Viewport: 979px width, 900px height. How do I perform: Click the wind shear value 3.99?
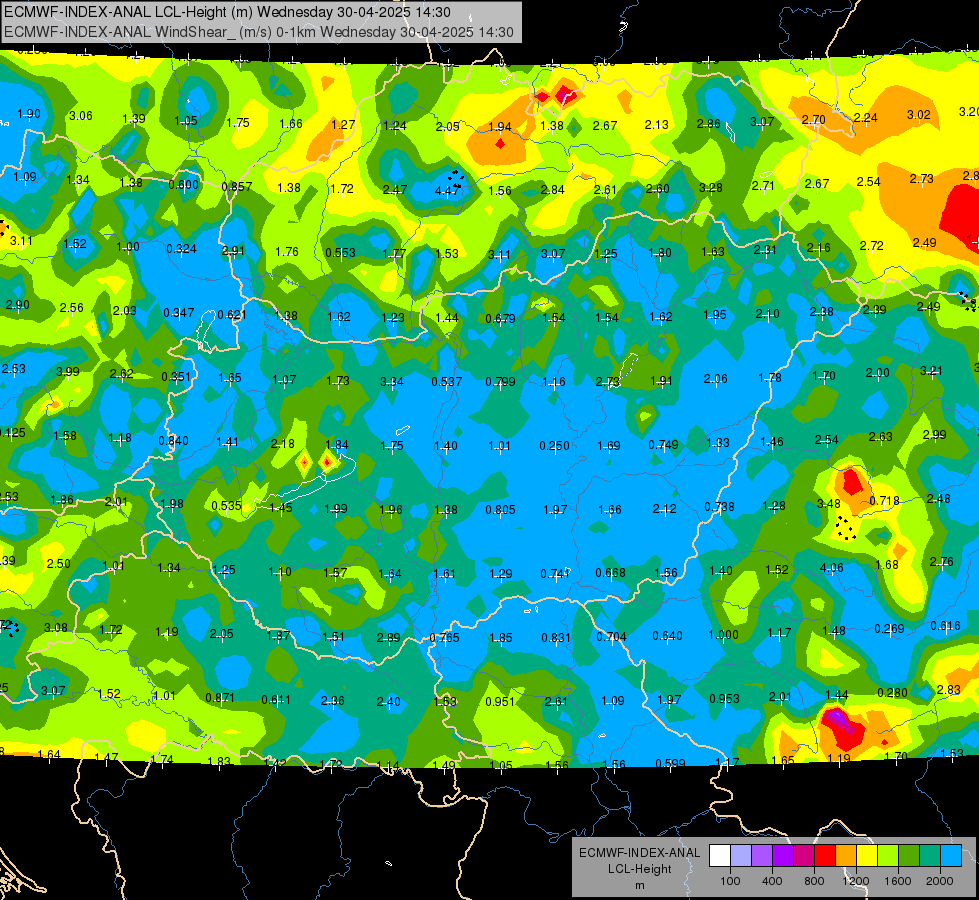pos(67,372)
